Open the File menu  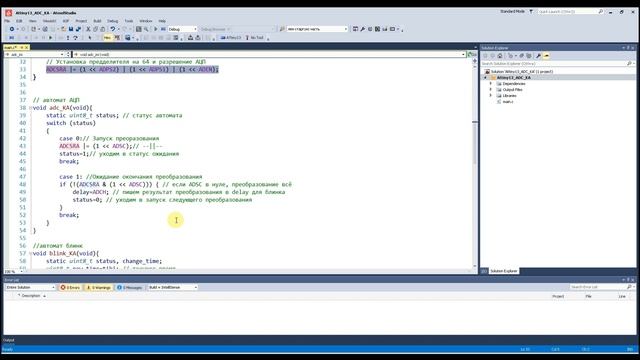pos(7,21)
